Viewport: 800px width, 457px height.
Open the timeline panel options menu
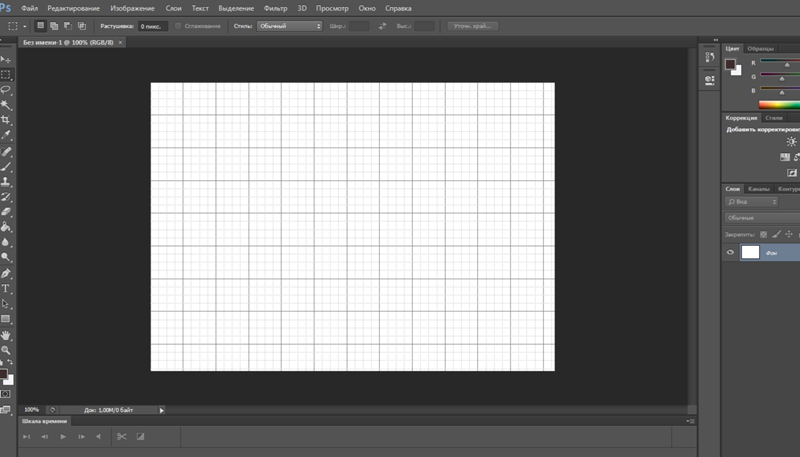point(691,421)
